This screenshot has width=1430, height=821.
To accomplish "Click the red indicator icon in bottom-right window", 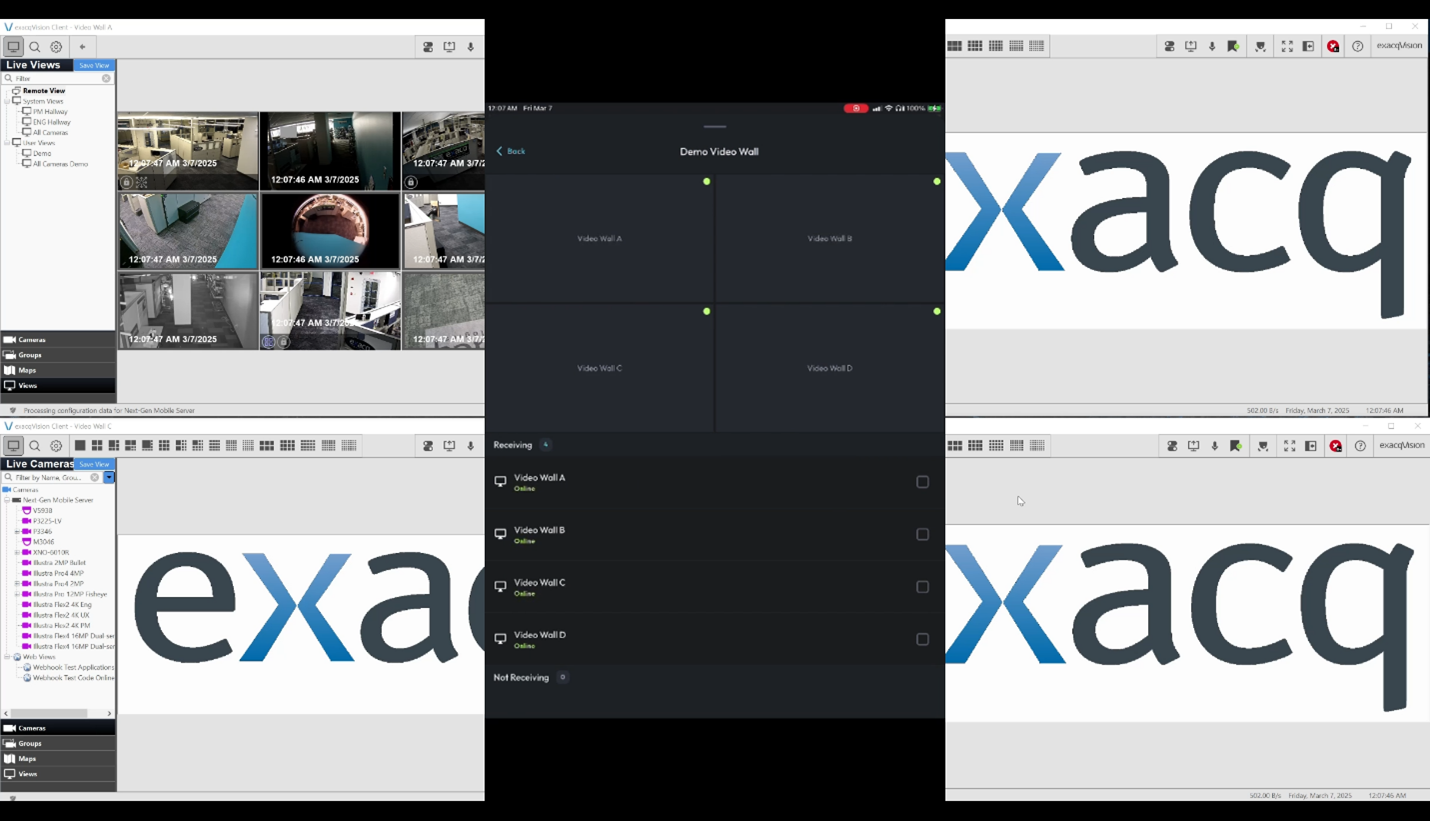I will pos(1336,446).
